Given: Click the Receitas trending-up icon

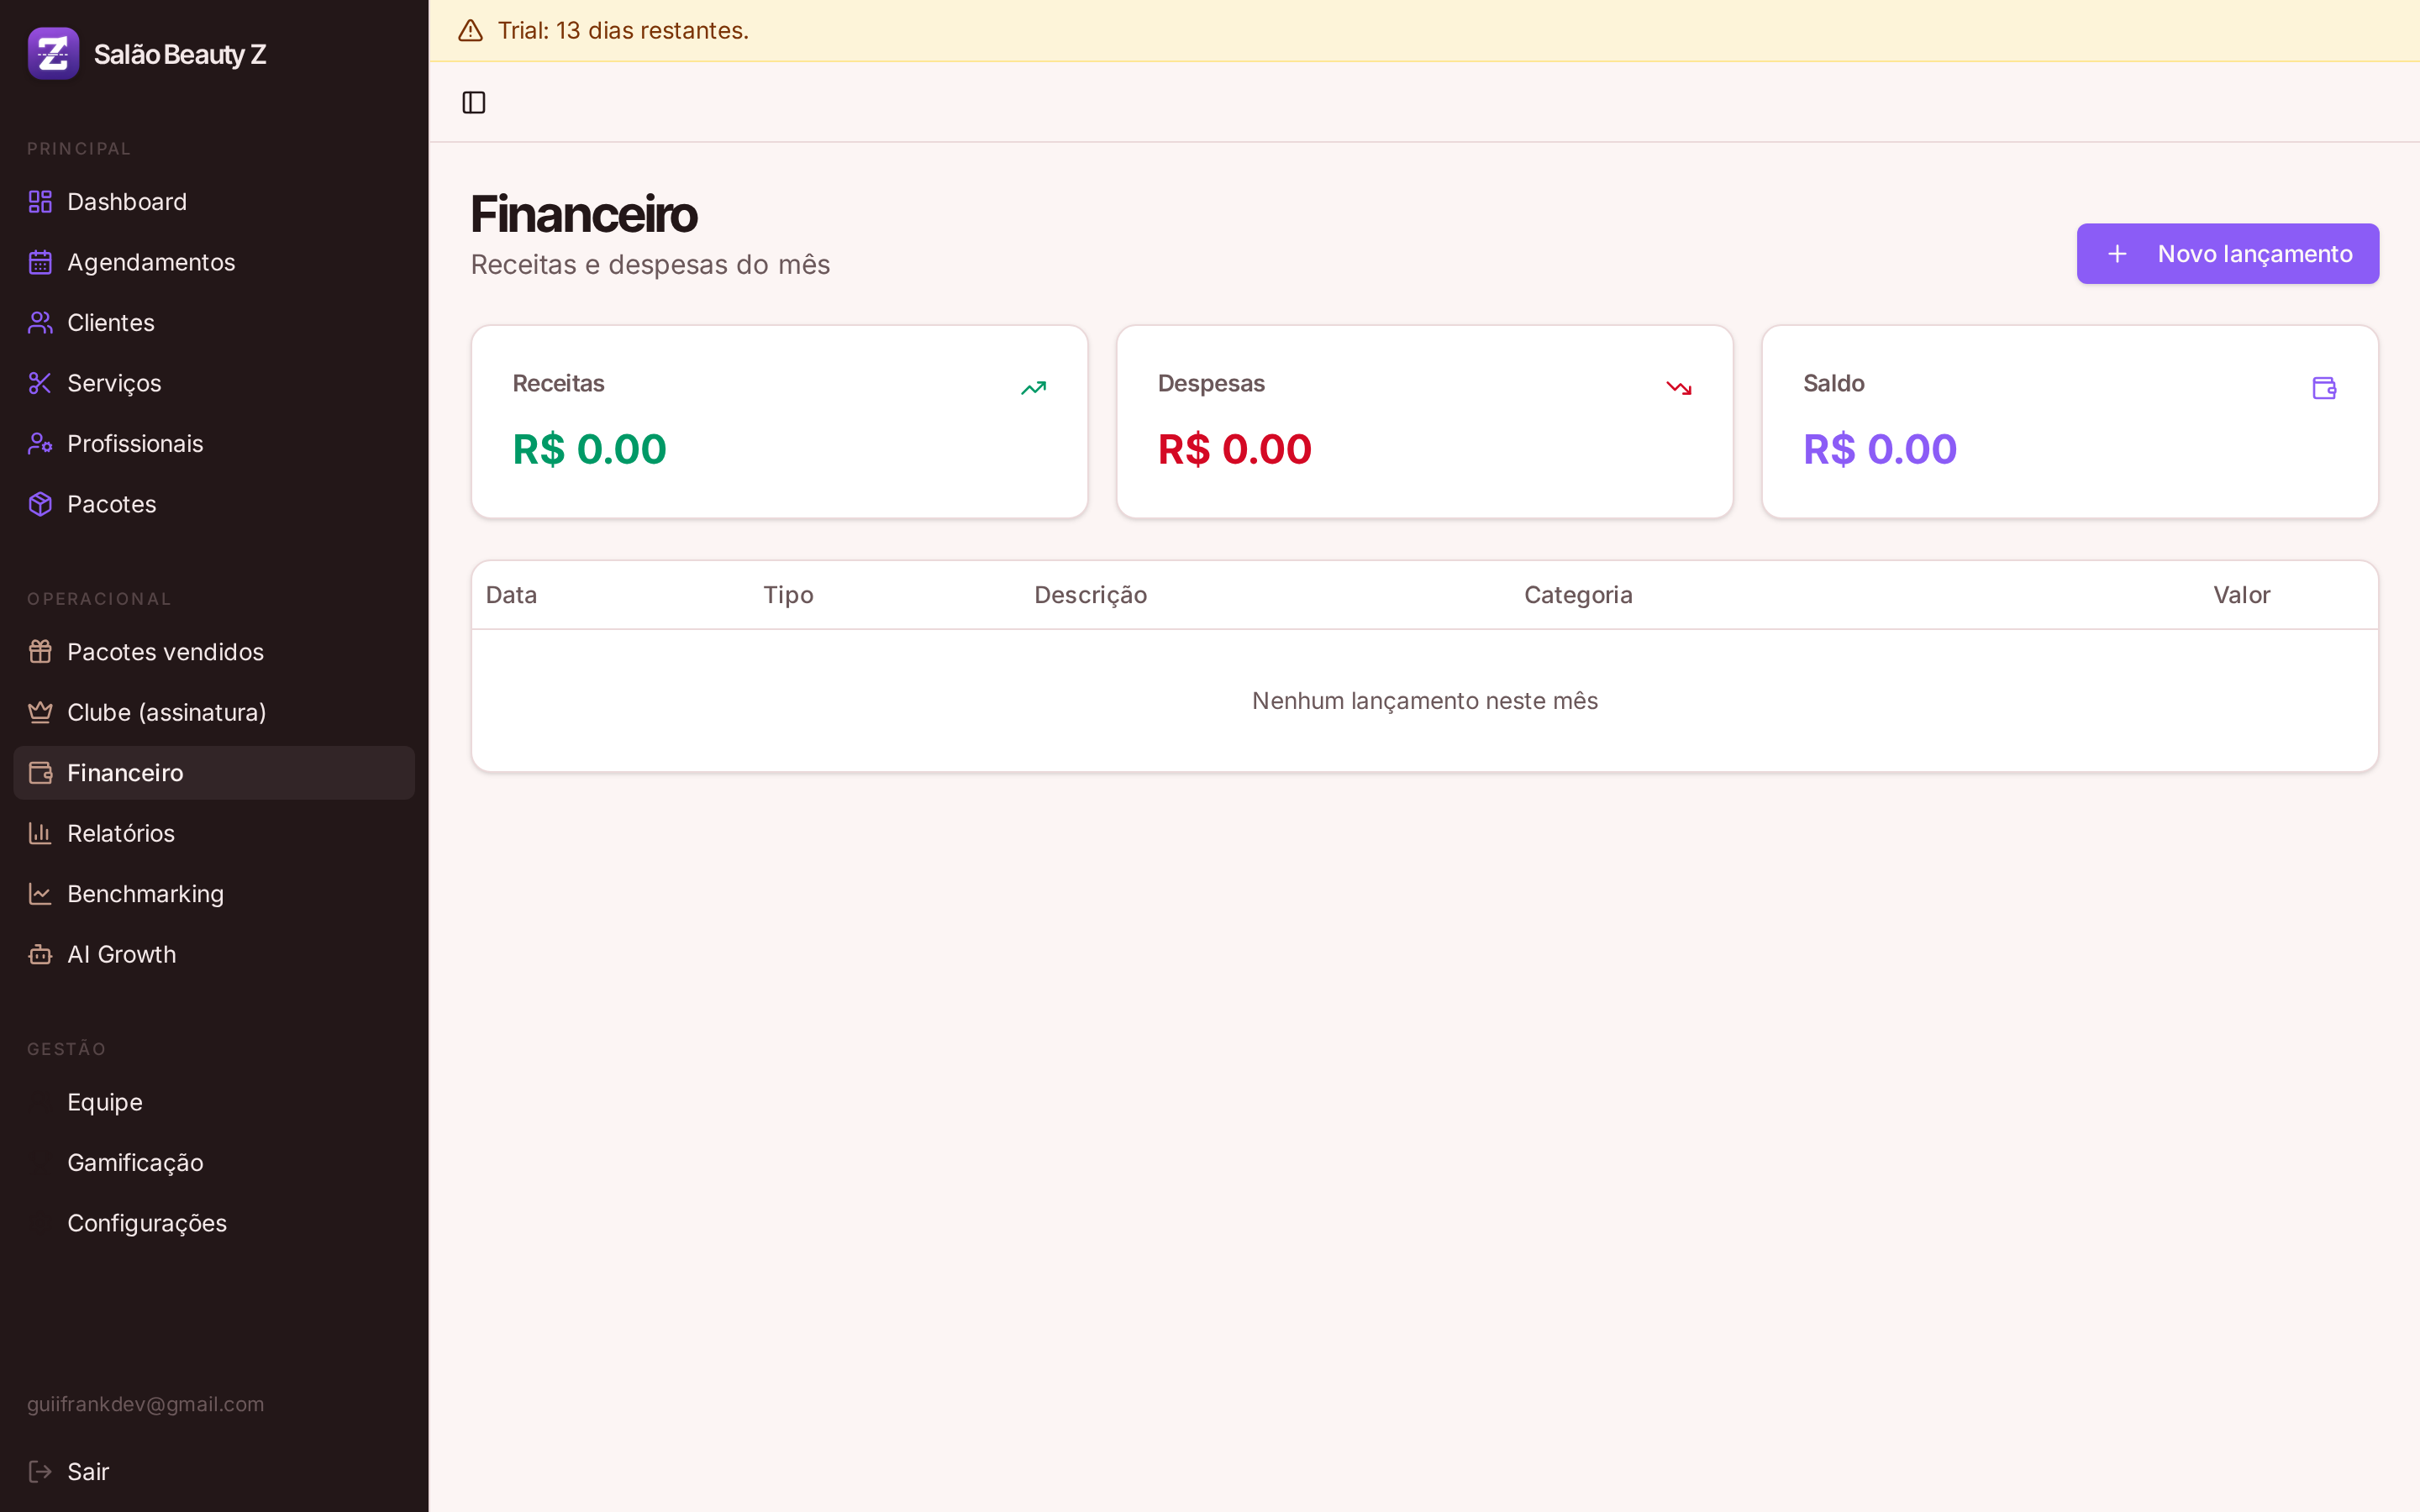Looking at the screenshot, I should tap(1033, 388).
